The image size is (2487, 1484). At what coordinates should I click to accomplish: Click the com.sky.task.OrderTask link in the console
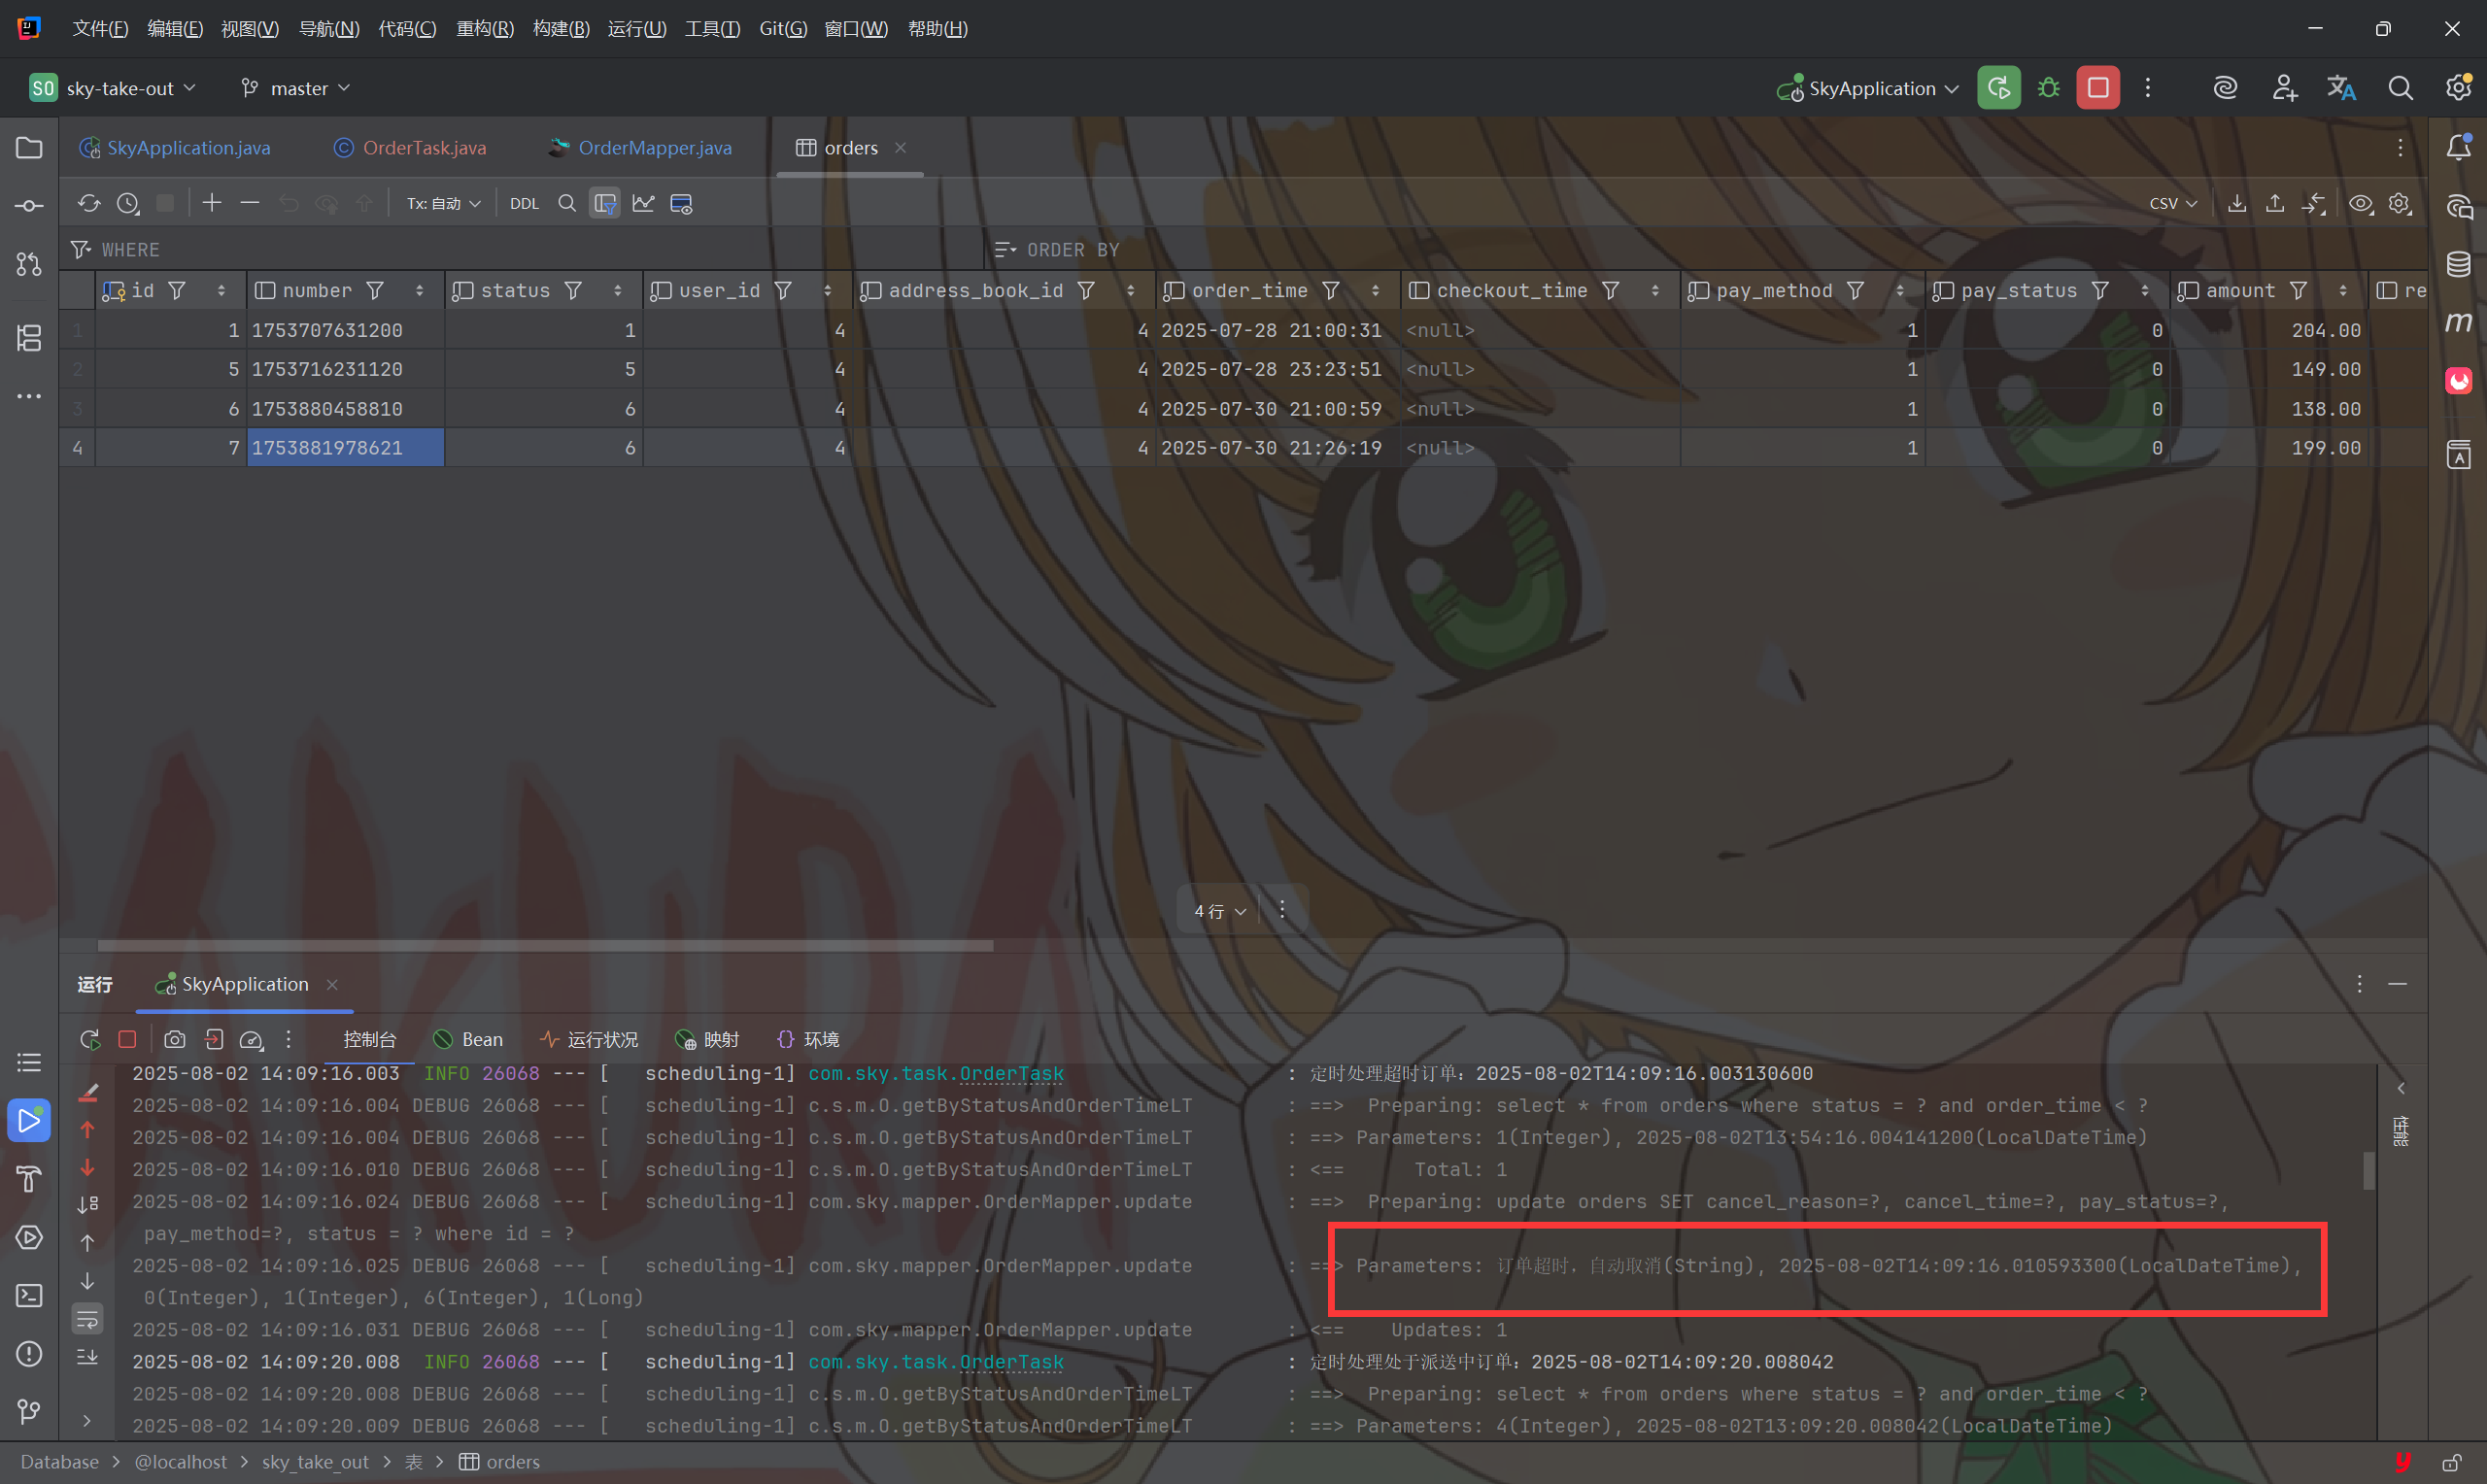pyautogui.click(x=935, y=1074)
